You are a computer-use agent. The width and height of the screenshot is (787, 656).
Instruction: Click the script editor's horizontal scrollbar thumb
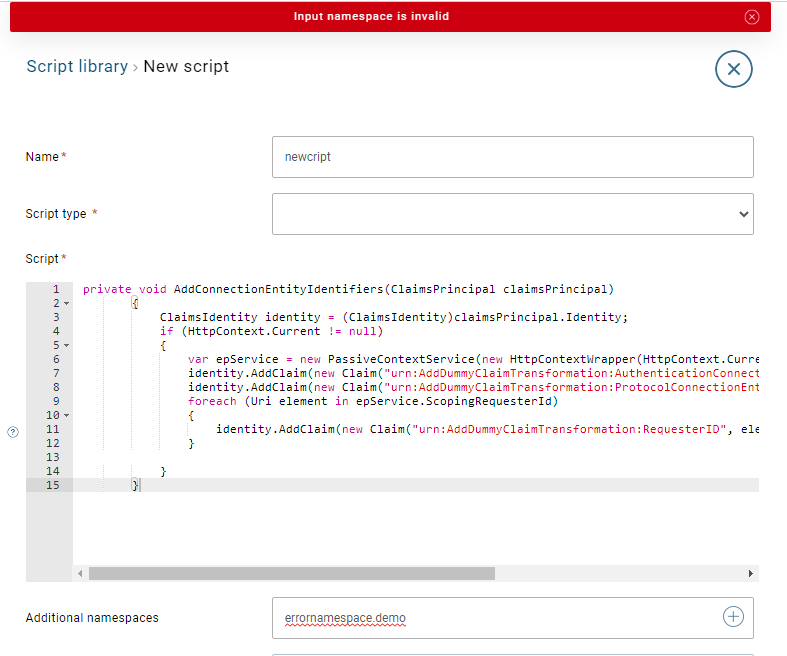pos(290,574)
